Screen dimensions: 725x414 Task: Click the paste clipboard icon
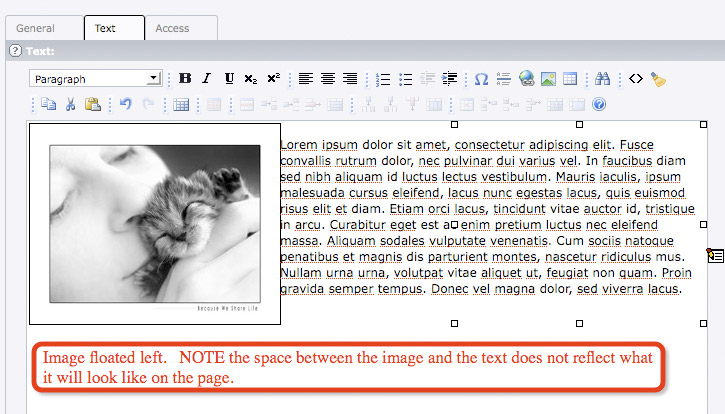92,104
